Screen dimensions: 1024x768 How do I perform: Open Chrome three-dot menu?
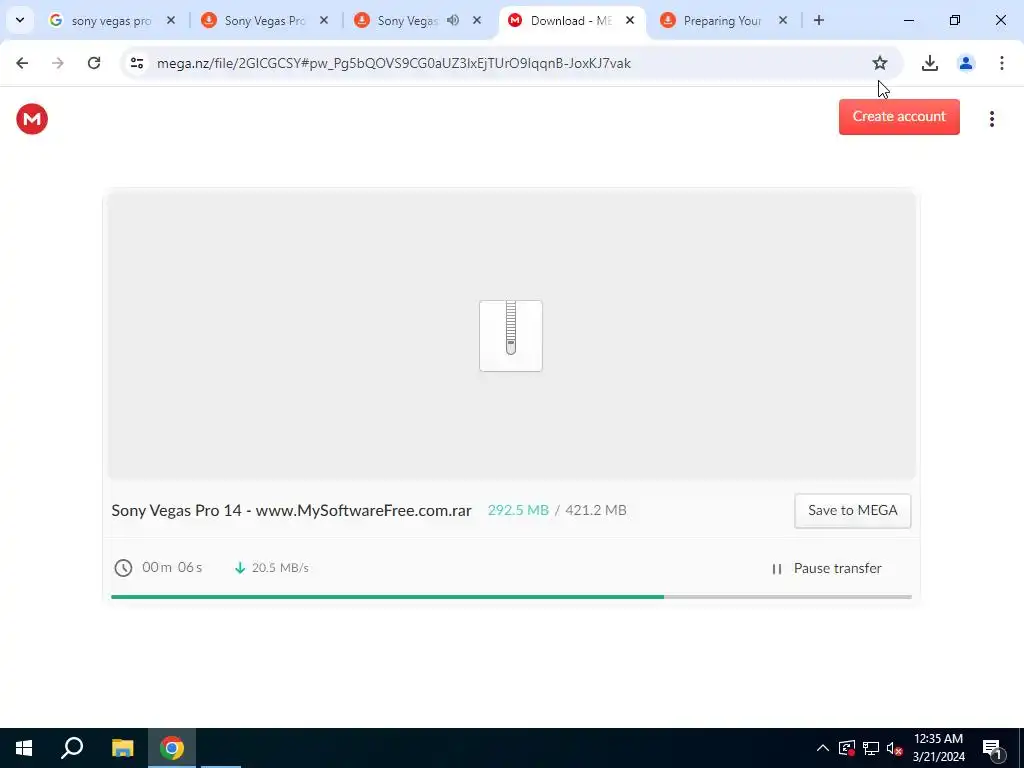click(1001, 63)
